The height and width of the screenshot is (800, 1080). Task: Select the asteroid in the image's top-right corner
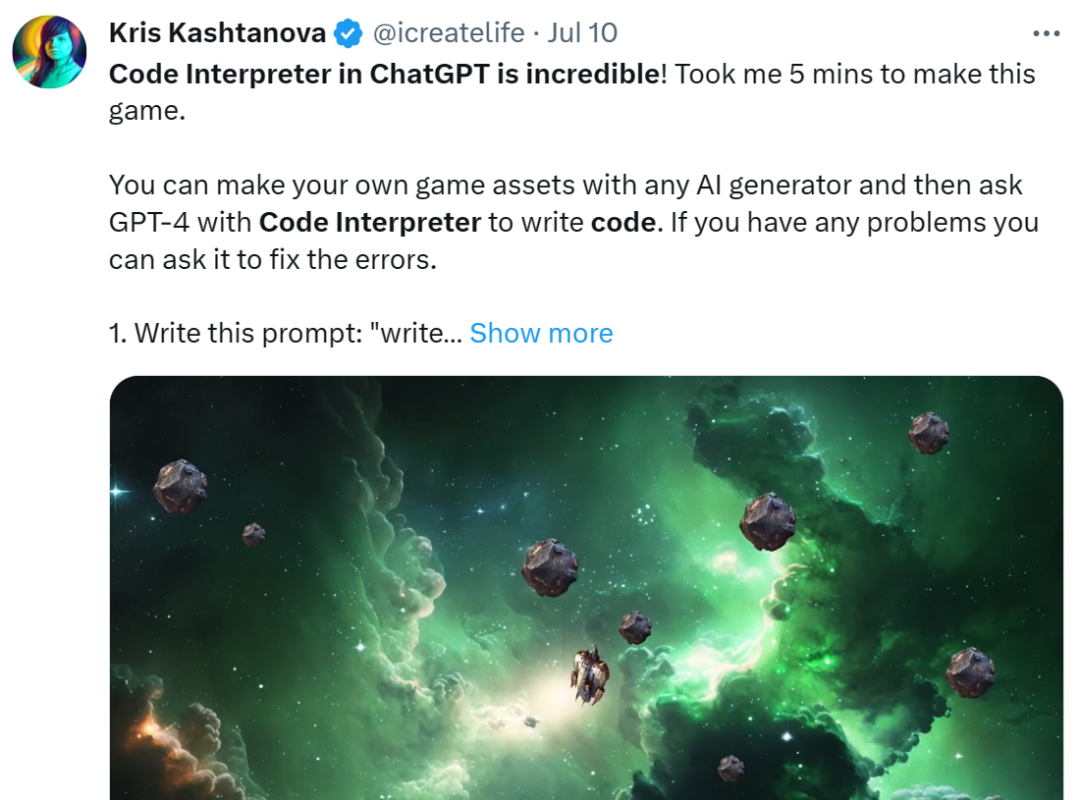coord(928,433)
